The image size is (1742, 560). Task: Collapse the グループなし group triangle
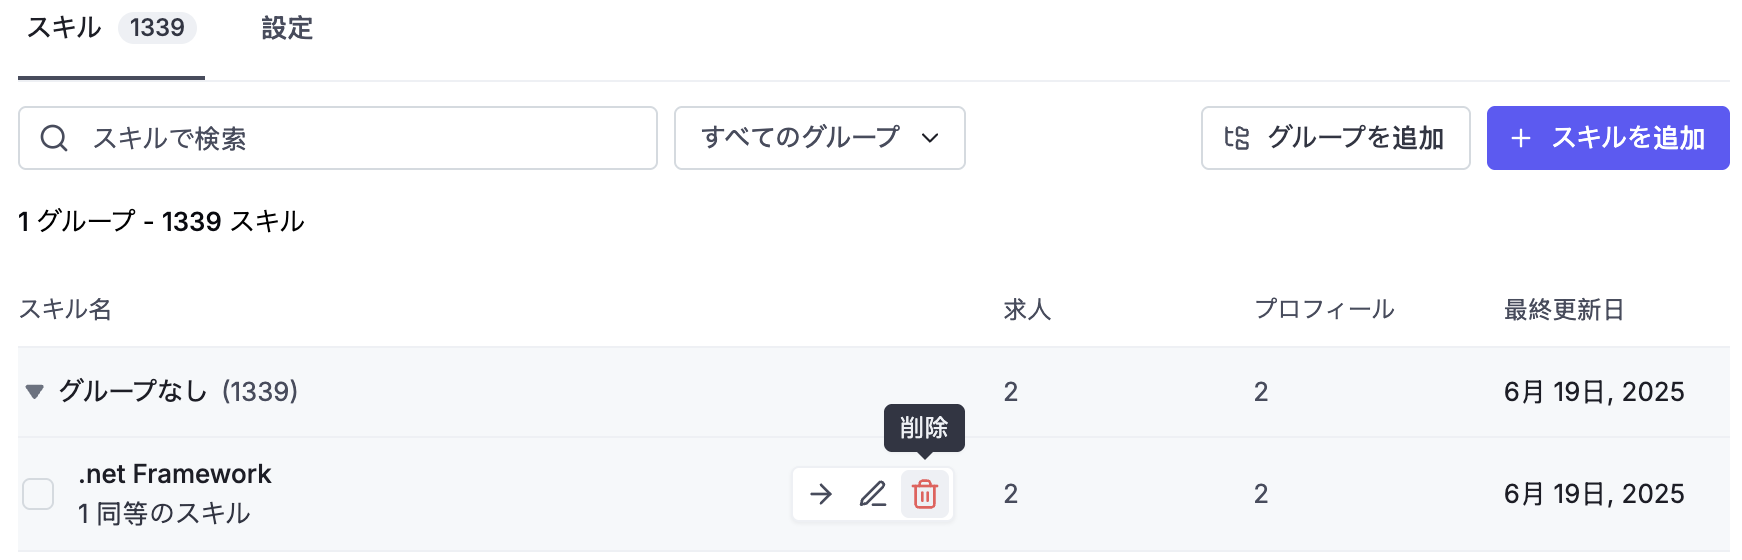click(x=35, y=392)
